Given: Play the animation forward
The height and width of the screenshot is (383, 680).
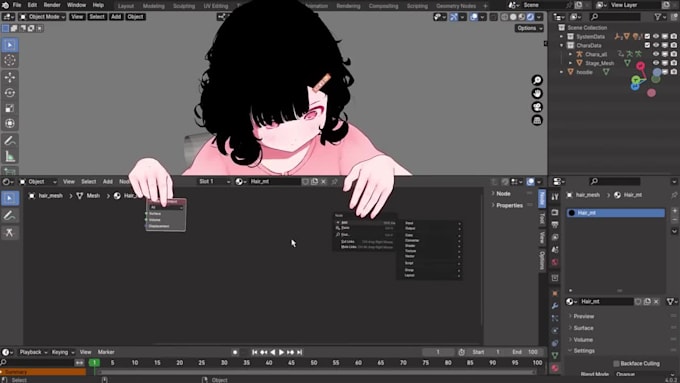Looking at the screenshot, I should [281, 352].
